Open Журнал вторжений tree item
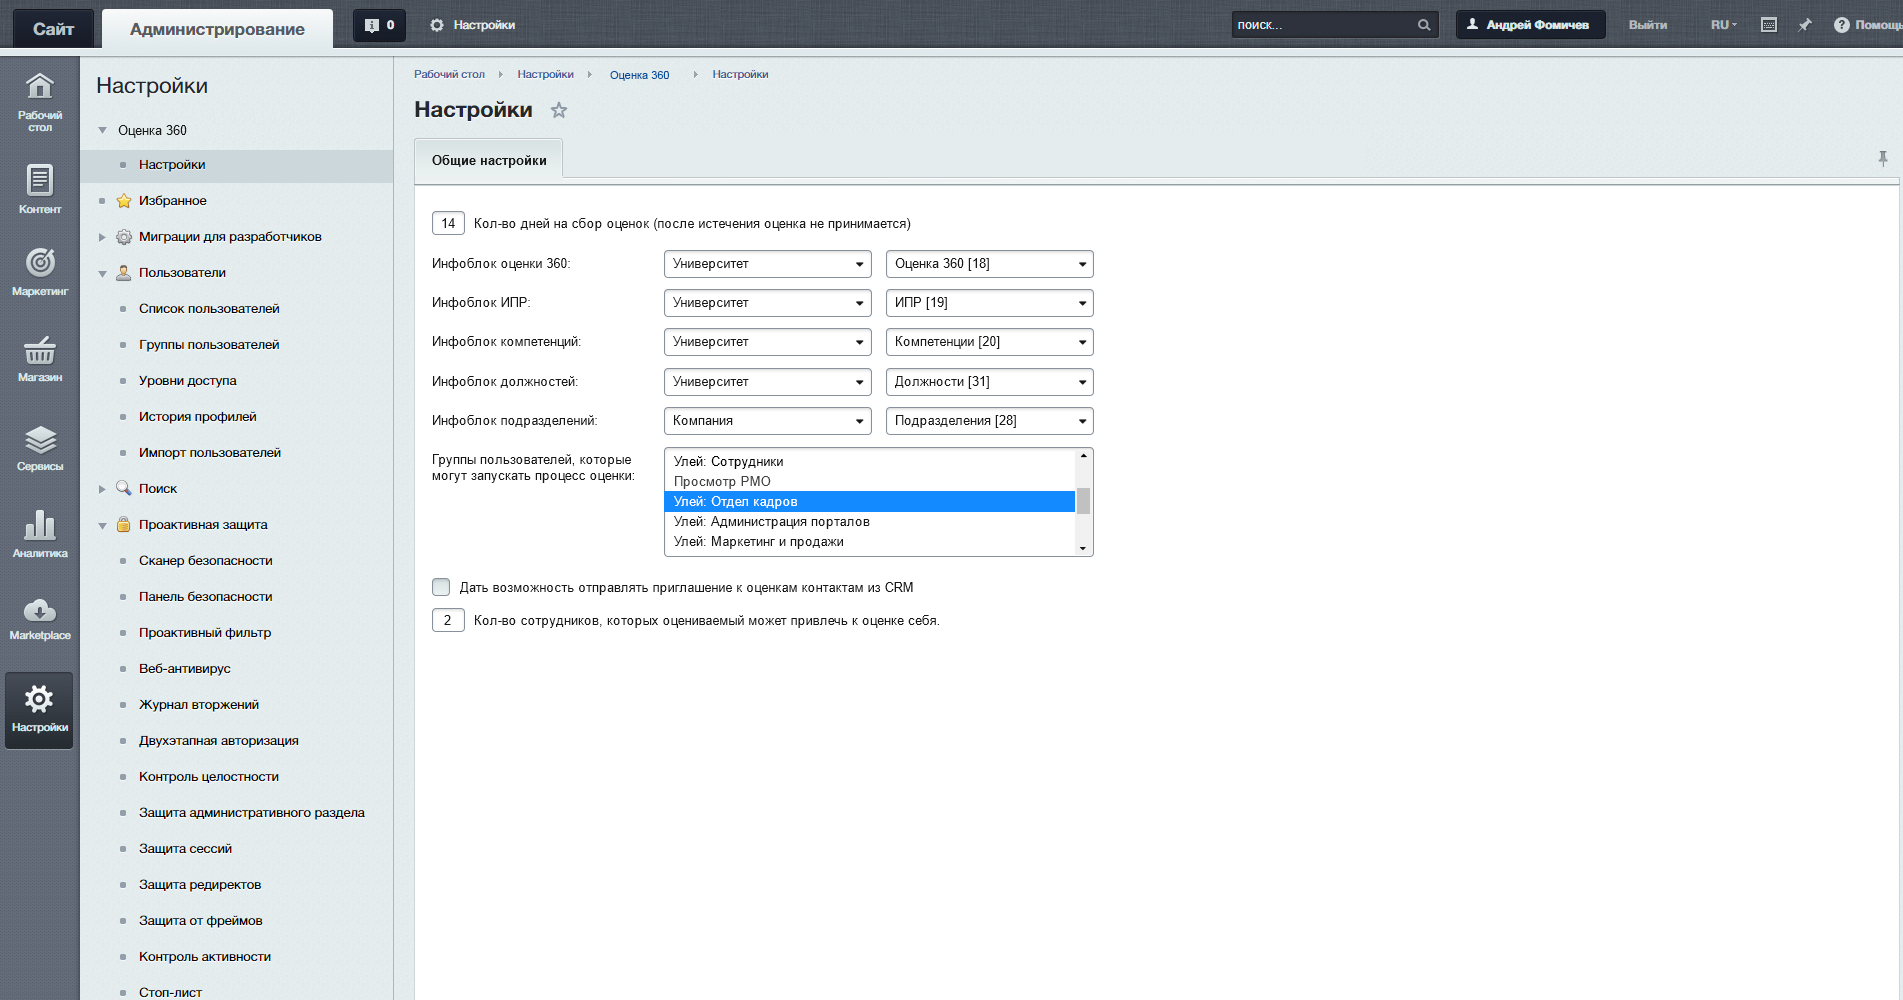The image size is (1903, 1000). [198, 705]
